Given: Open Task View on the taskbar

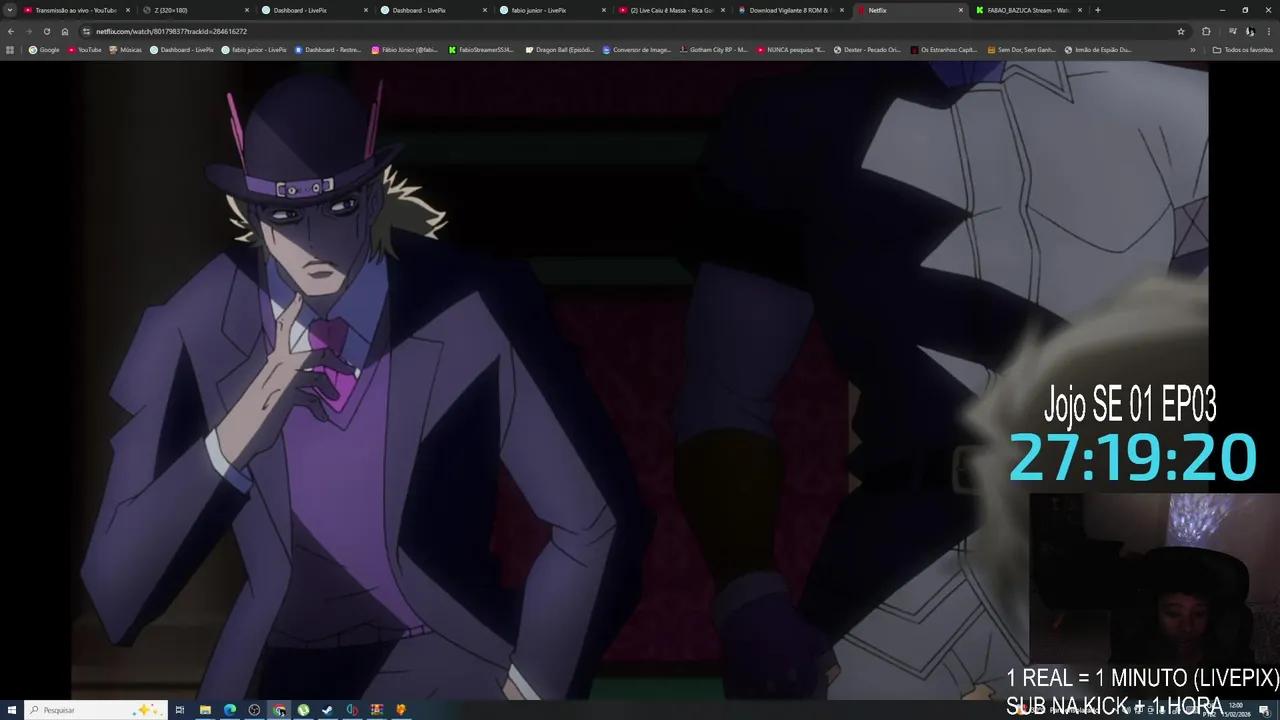Looking at the screenshot, I should click(x=180, y=710).
